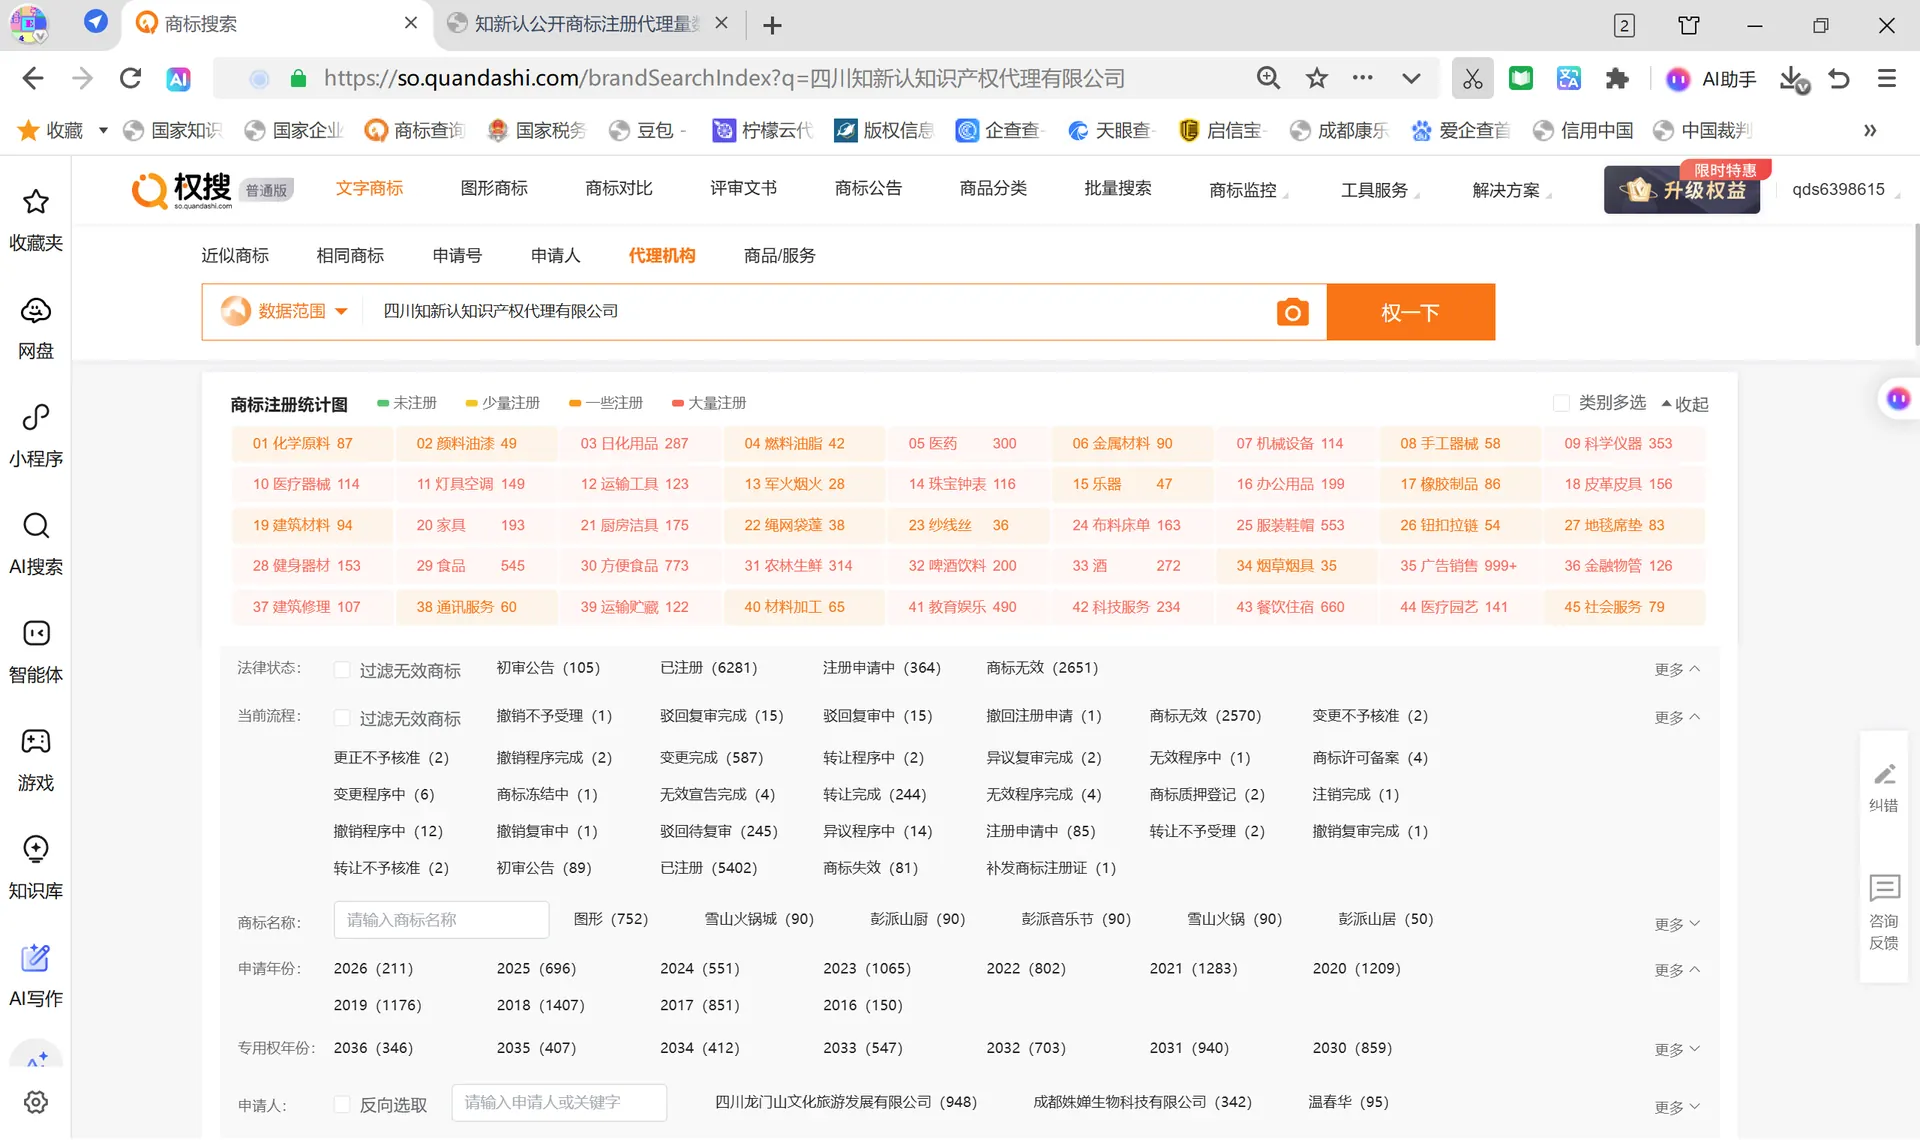Open the 知识库 sidebar icon
Viewport: 1920px width, 1140px height.
point(36,869)
